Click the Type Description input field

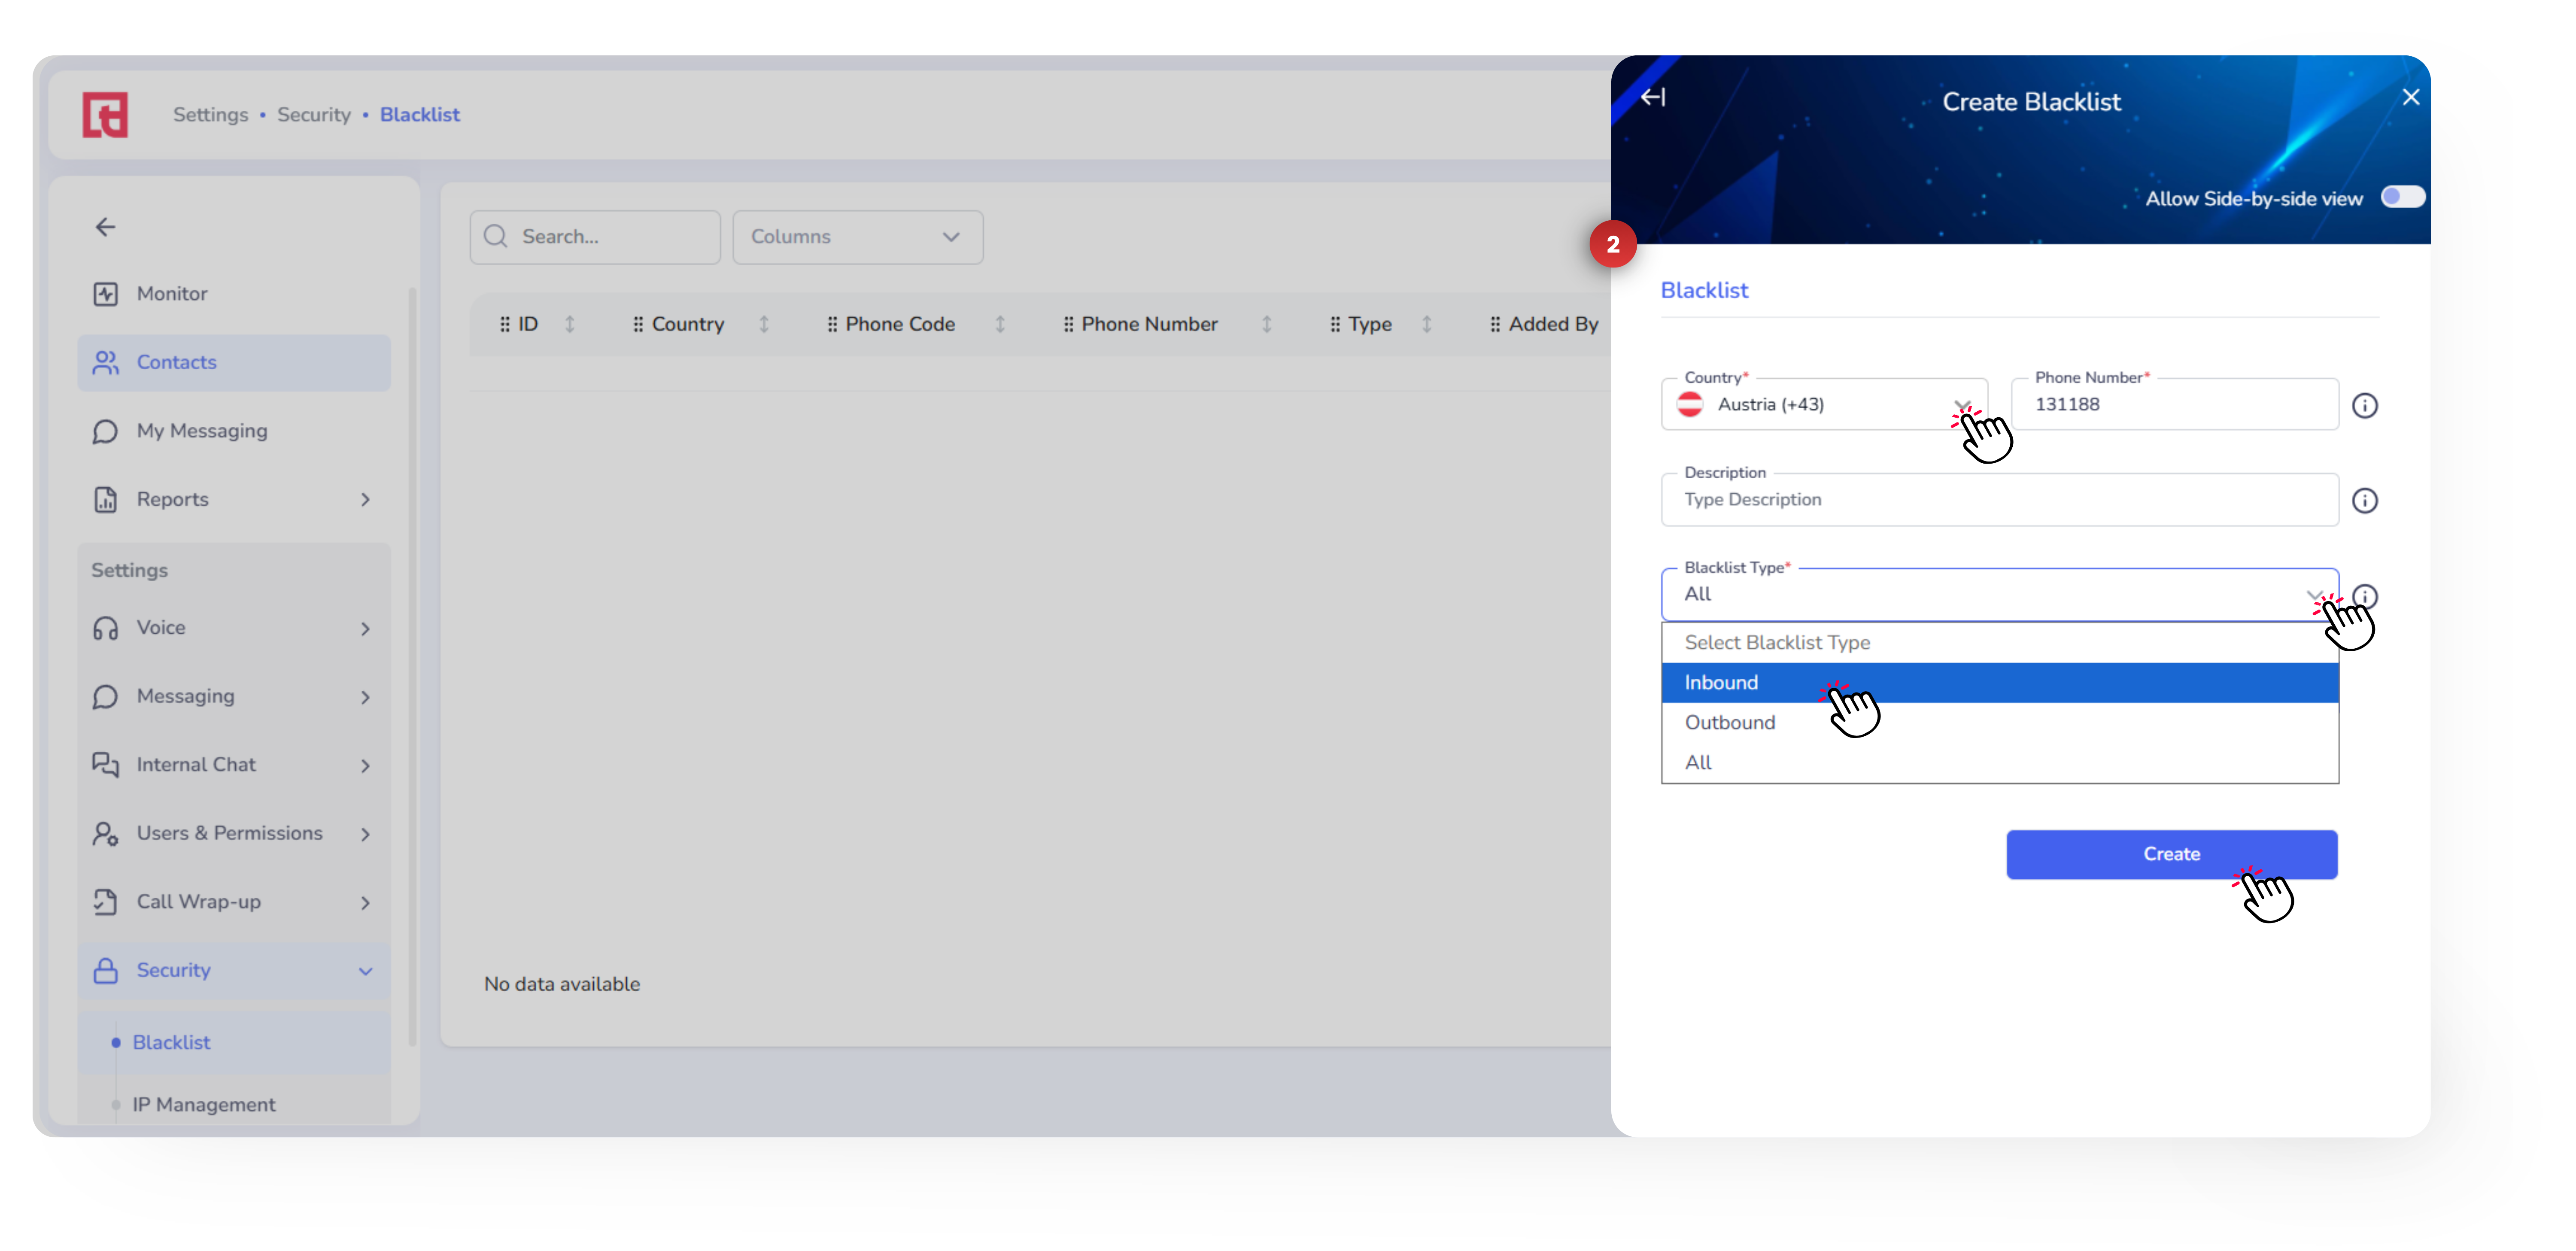pyautogui.click(x=1999, y=500)
